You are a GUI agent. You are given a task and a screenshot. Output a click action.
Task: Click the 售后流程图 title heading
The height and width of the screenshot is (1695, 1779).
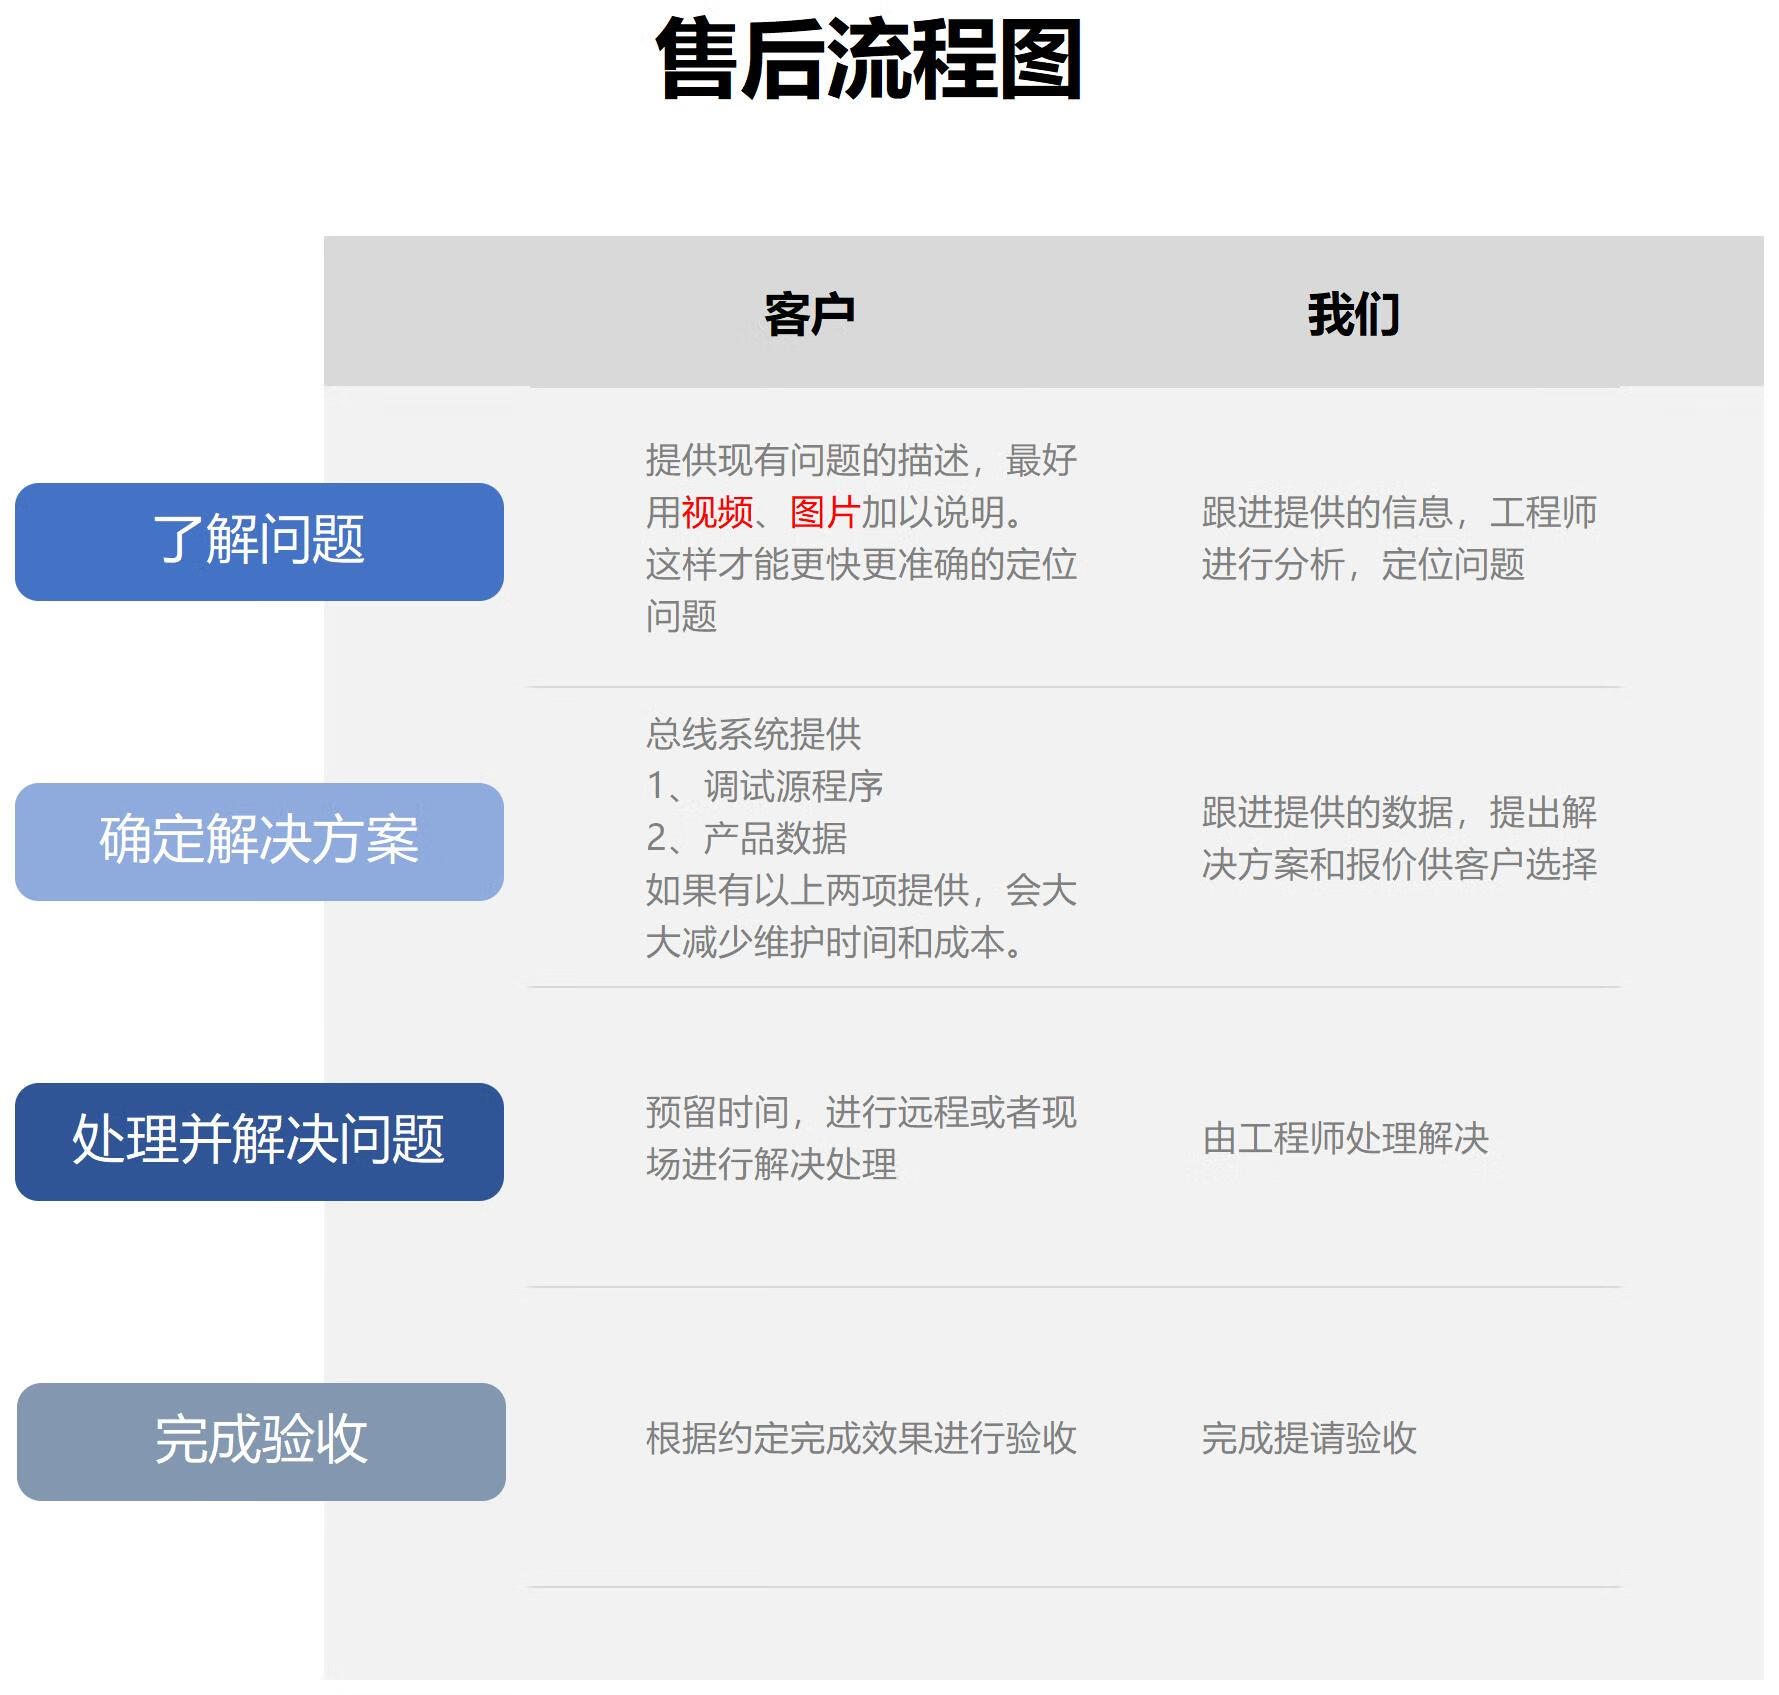868,60
